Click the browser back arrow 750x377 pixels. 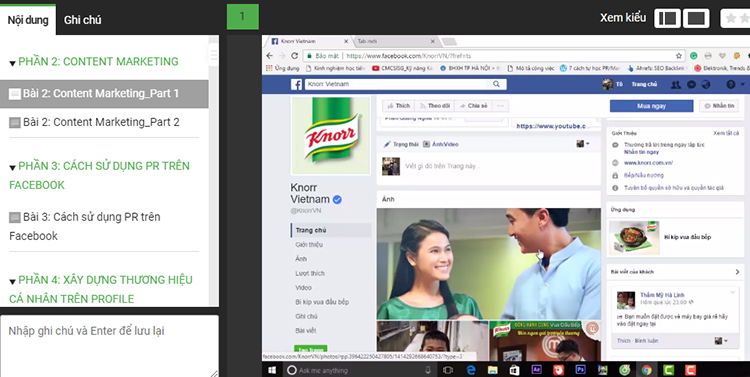[x=270, y=56]
